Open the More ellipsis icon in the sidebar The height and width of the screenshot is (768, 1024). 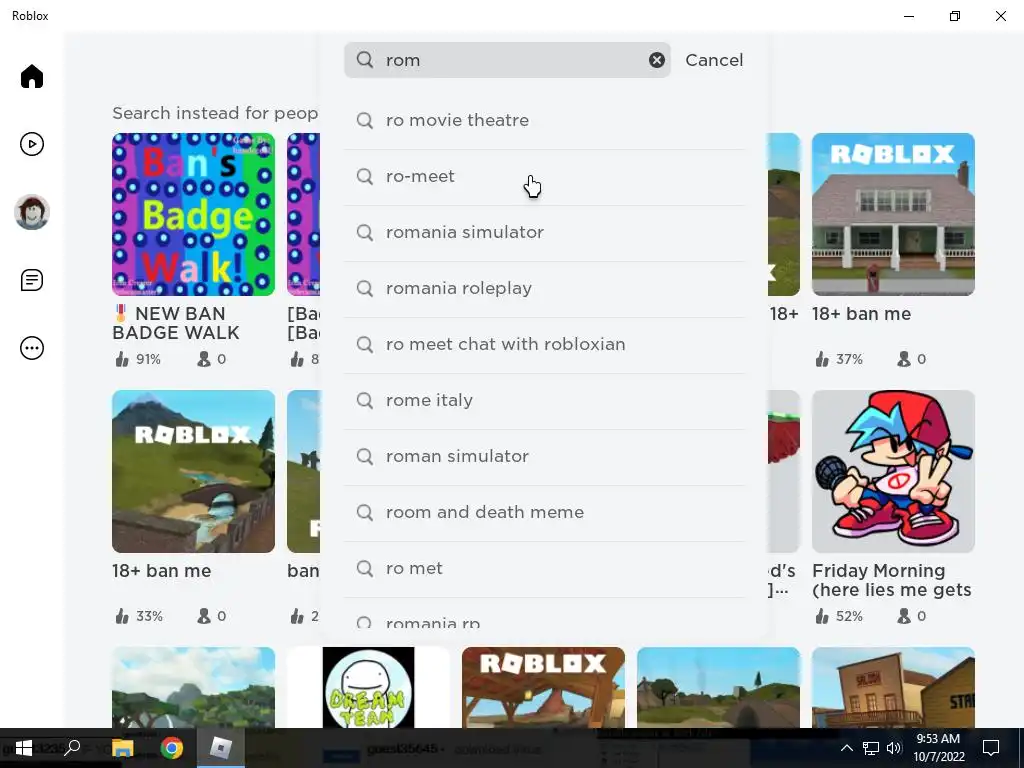pos(31,348)
